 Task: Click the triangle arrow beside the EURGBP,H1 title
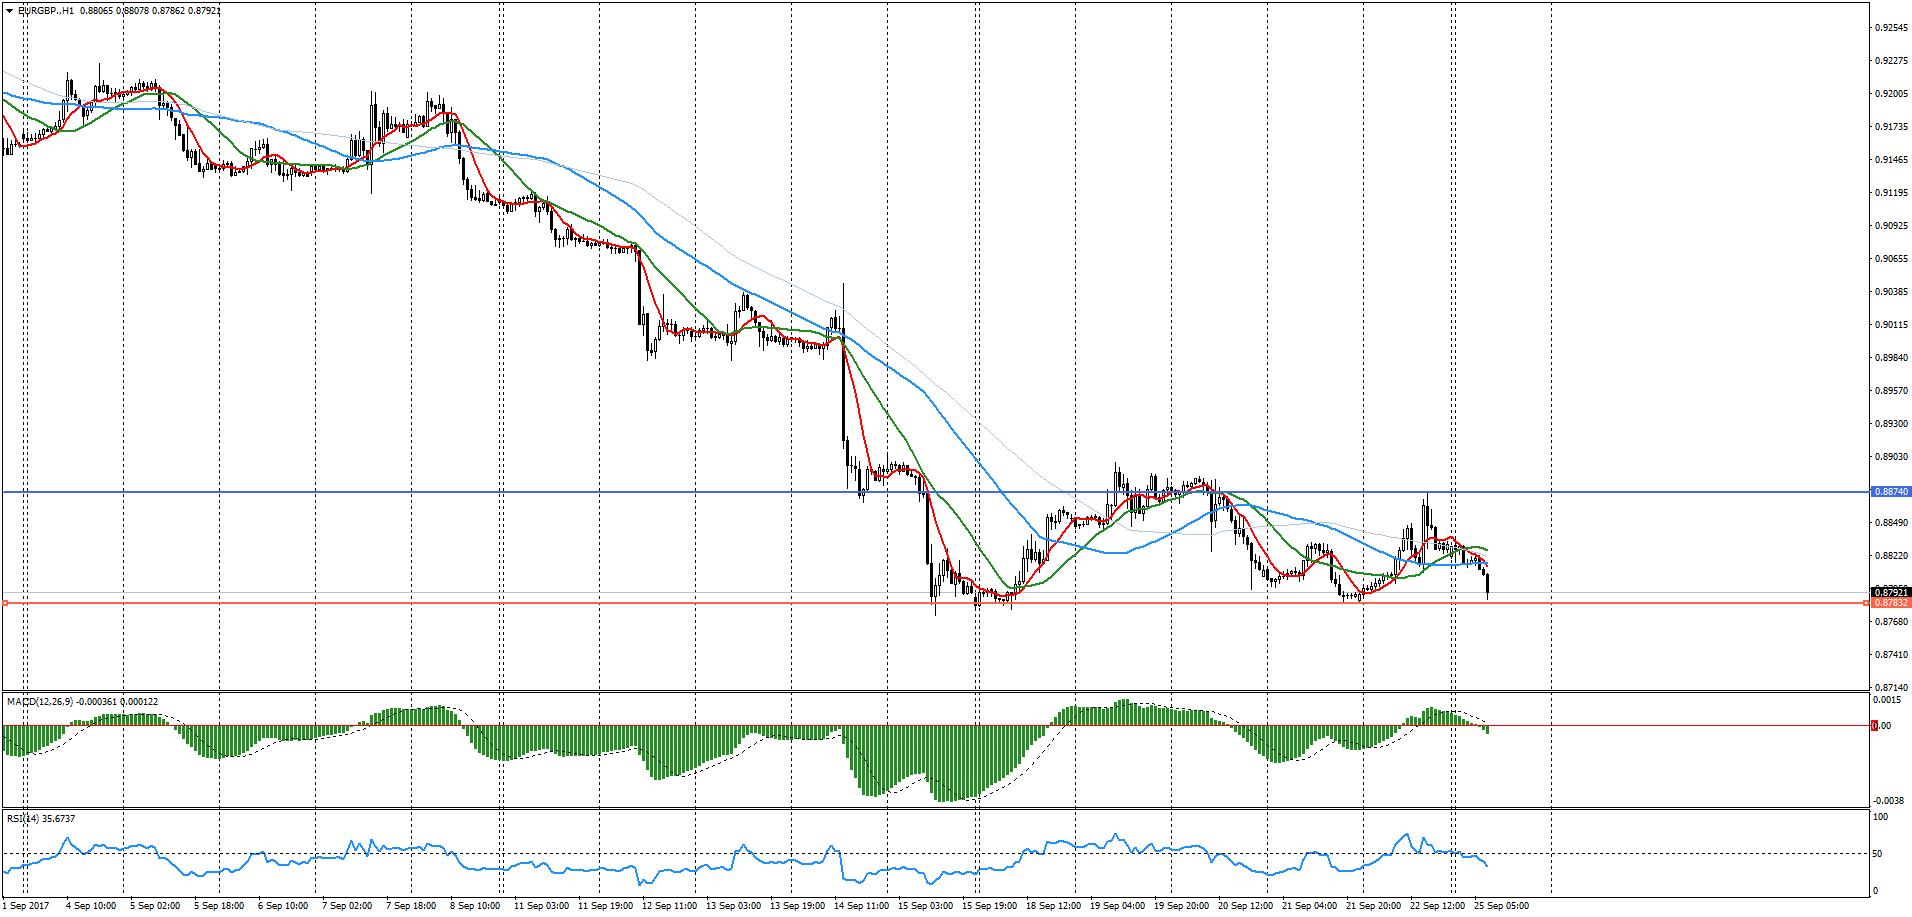(x=9, y=11)
